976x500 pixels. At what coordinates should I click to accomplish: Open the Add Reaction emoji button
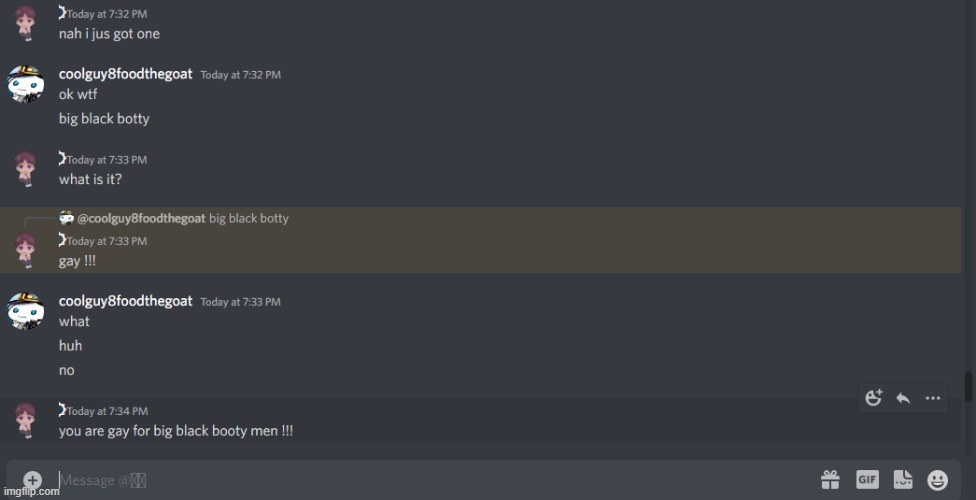tap(874, 398)
